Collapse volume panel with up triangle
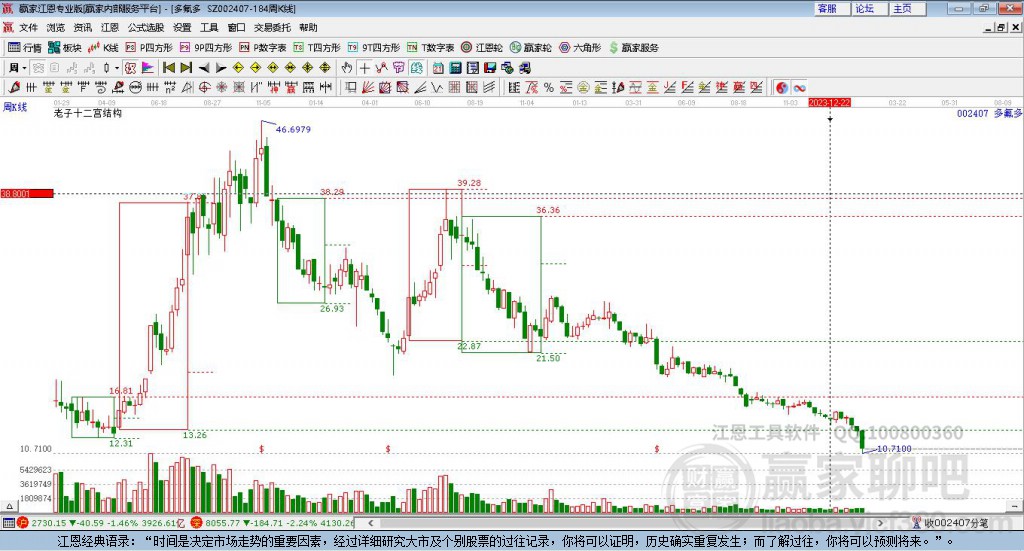Screen dimensions: 1024x551 point(9,506)
